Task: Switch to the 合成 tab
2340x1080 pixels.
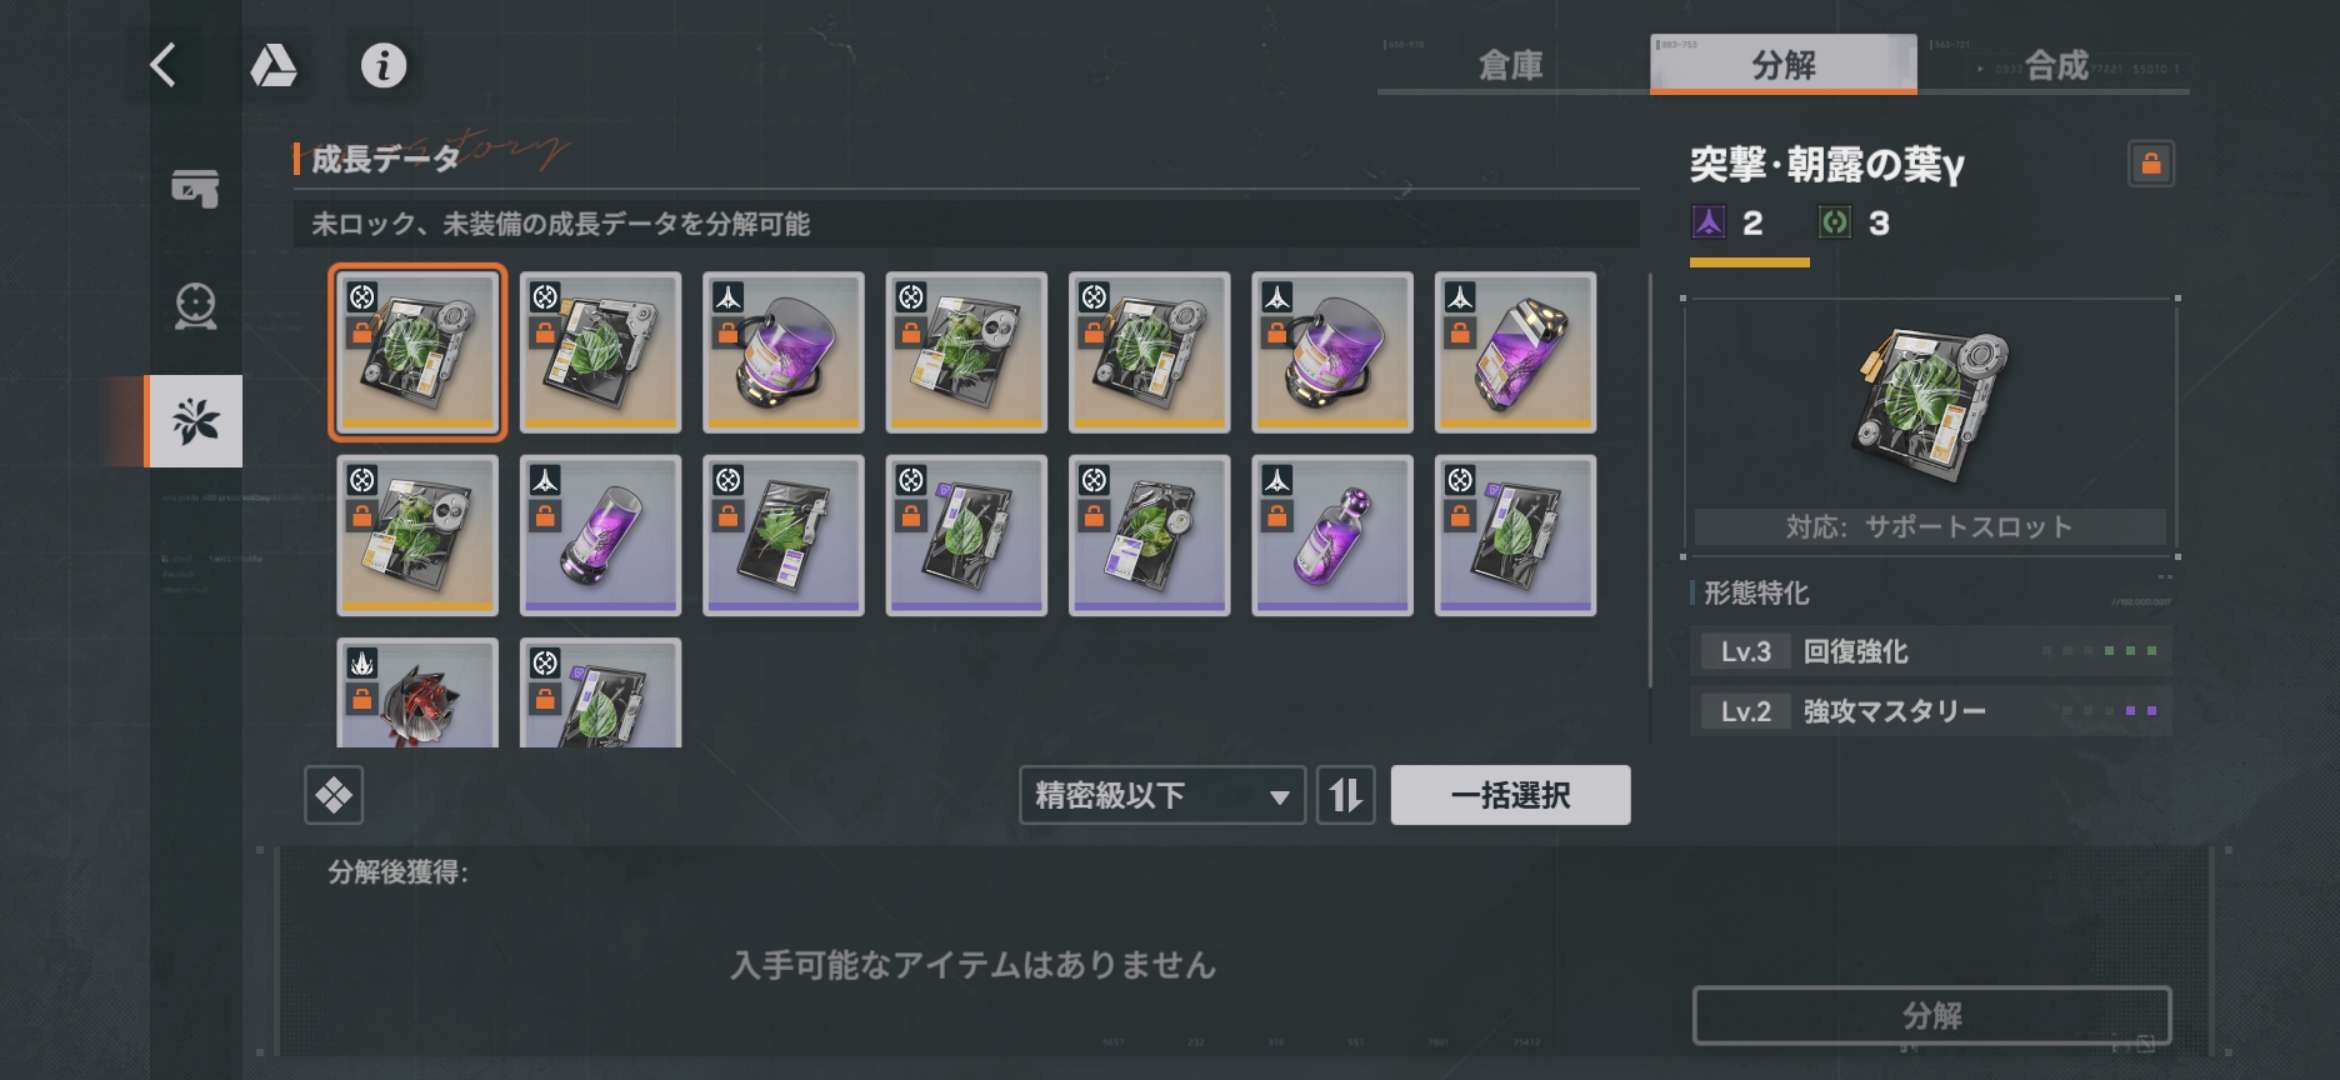Action: [x=2056, y=65]
